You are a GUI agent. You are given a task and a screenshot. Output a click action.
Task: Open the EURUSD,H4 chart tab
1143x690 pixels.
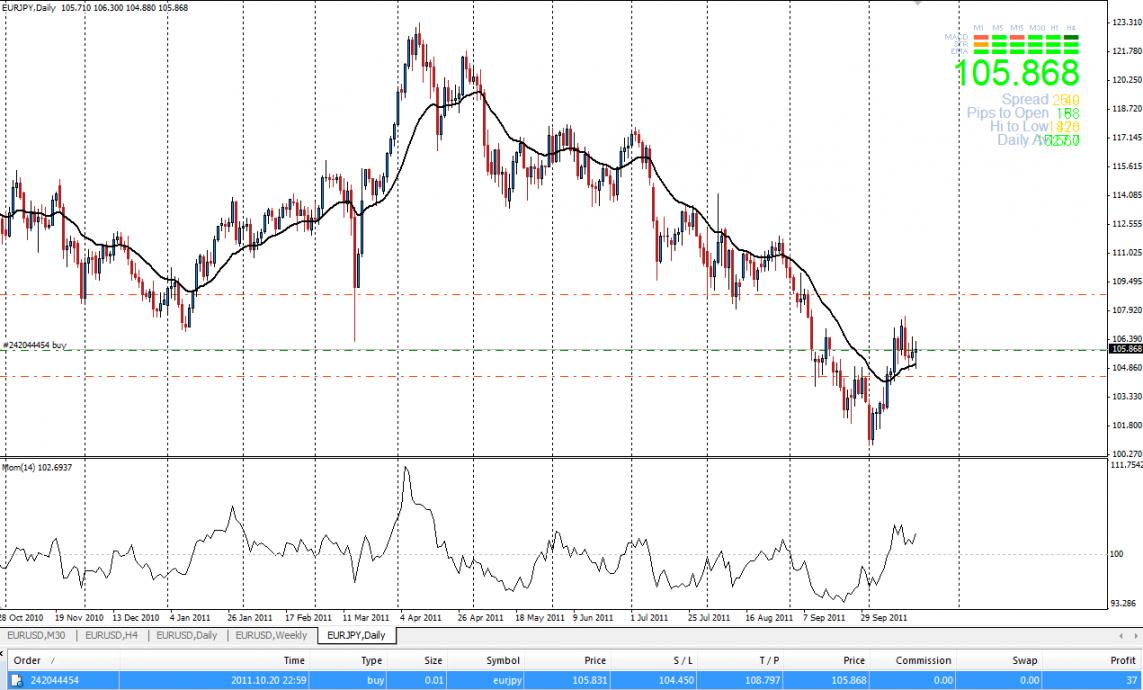(x=112, y=635)
